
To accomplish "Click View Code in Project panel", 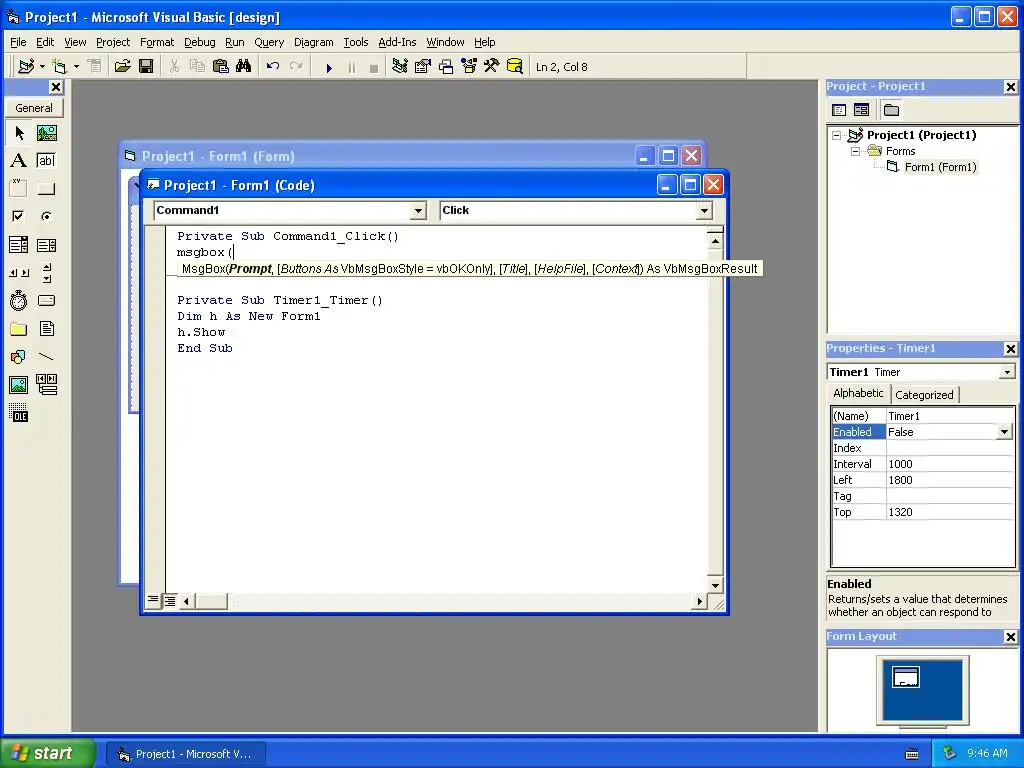I will [839, 110].
